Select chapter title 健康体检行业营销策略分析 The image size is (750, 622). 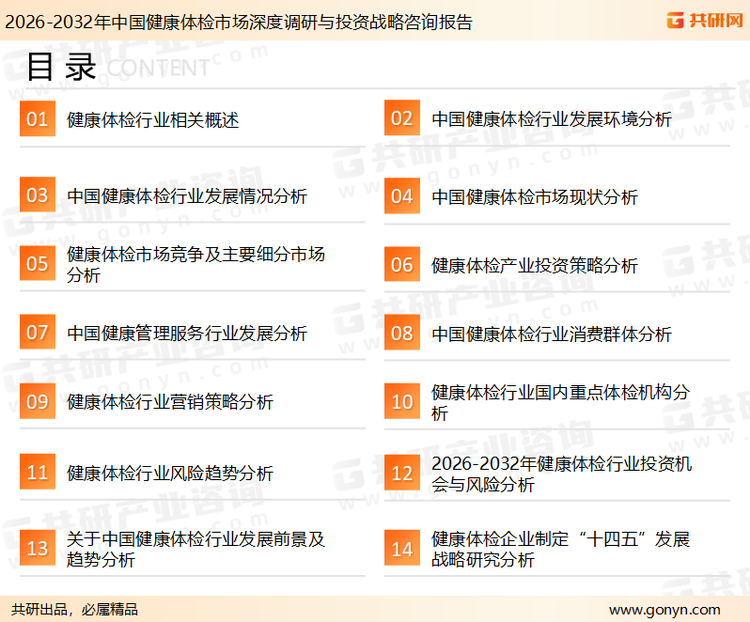[170, 402]
